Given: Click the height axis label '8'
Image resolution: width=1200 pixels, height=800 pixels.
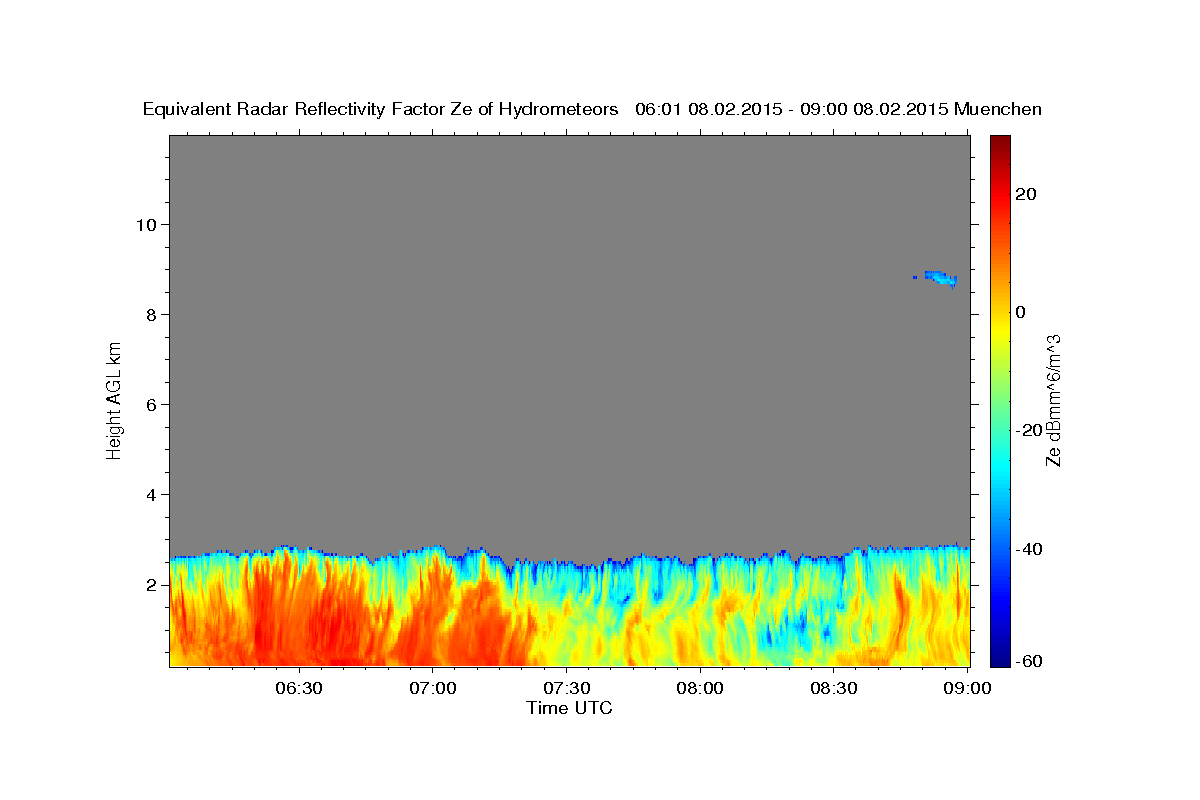Looking at the screenshot, I should (153, 314).
